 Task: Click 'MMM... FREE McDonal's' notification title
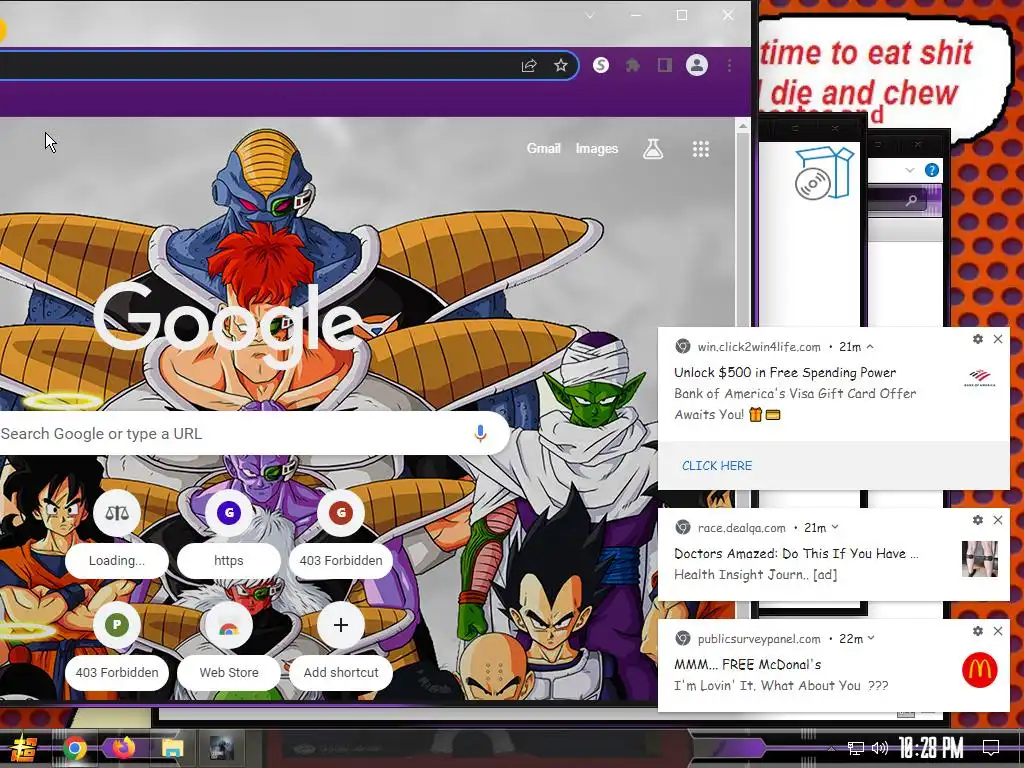coord(748,664)
